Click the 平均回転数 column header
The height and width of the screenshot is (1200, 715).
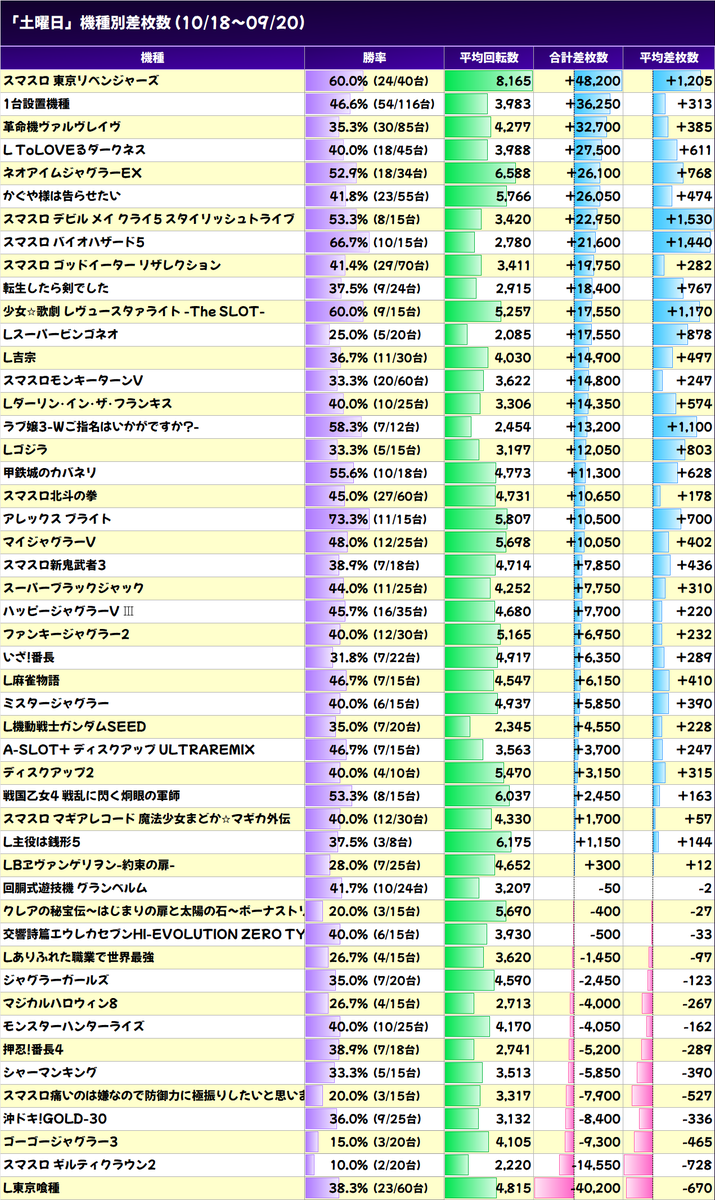coord(489,57)
